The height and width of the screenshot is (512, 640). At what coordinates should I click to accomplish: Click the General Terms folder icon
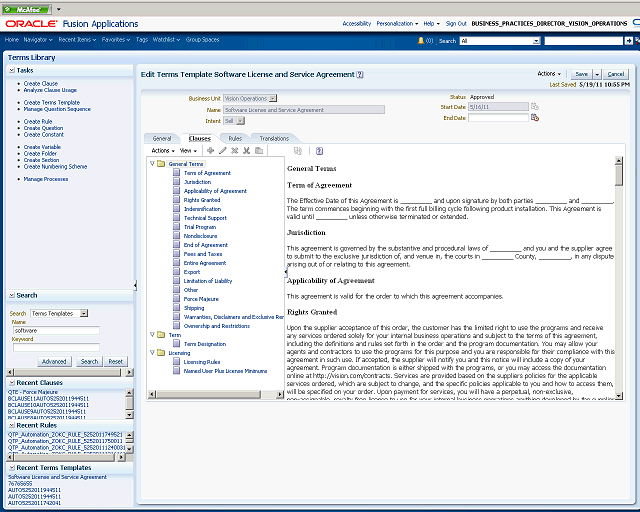pyautogui.click(x=161, y=164)
